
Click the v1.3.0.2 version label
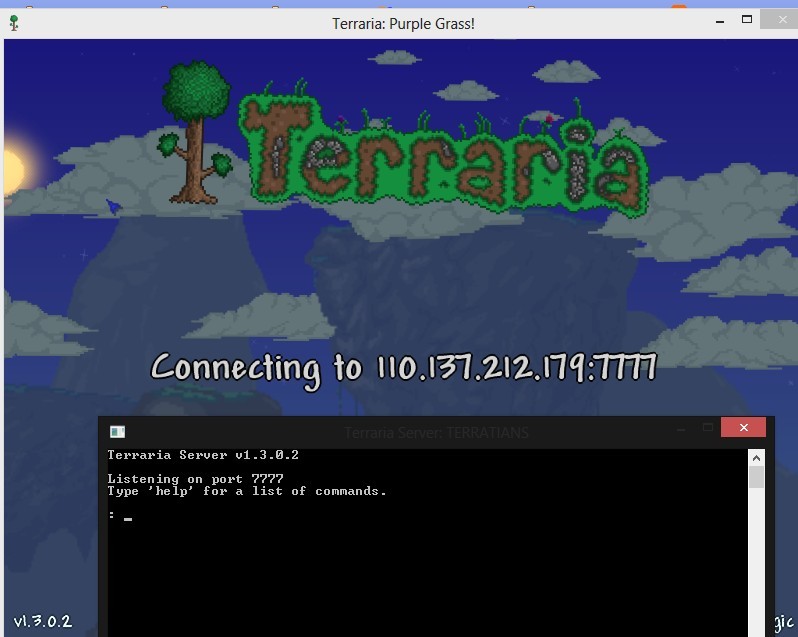(43, 621)
